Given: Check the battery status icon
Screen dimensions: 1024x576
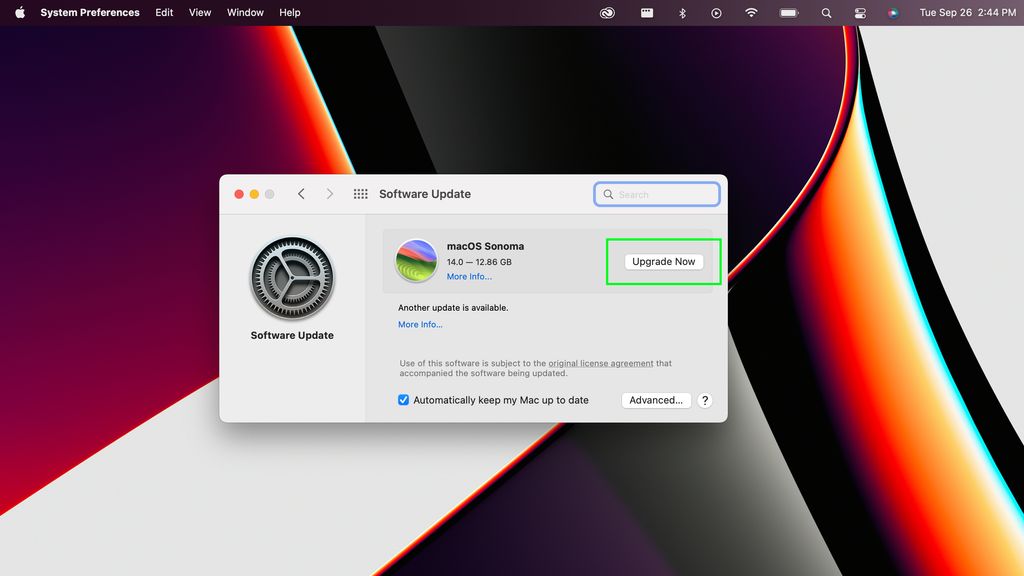Looking at the screenshot, I should 787,13.
